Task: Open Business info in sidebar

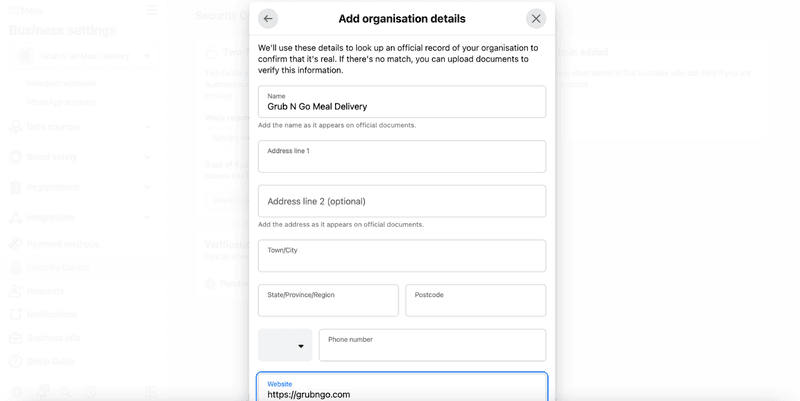Action: 53,338
